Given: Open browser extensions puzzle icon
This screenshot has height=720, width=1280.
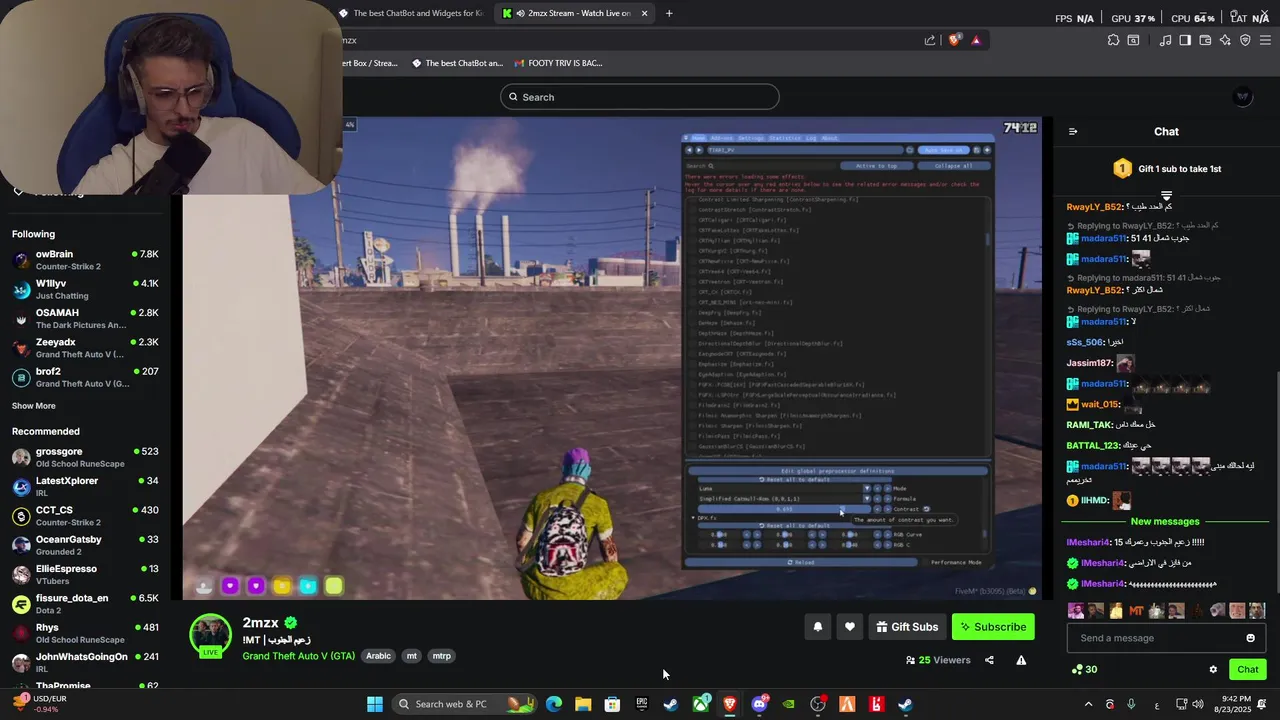Looking at the screenshot, I should pos(1113,40).
